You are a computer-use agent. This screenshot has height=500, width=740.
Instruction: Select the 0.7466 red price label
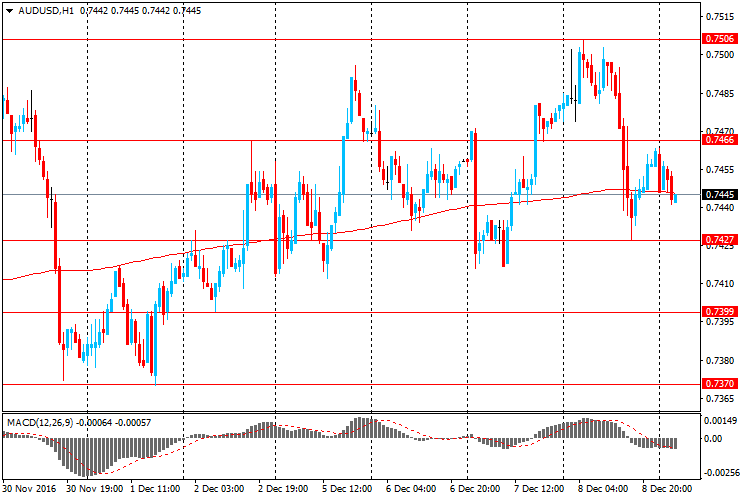[x=721, y=141]
